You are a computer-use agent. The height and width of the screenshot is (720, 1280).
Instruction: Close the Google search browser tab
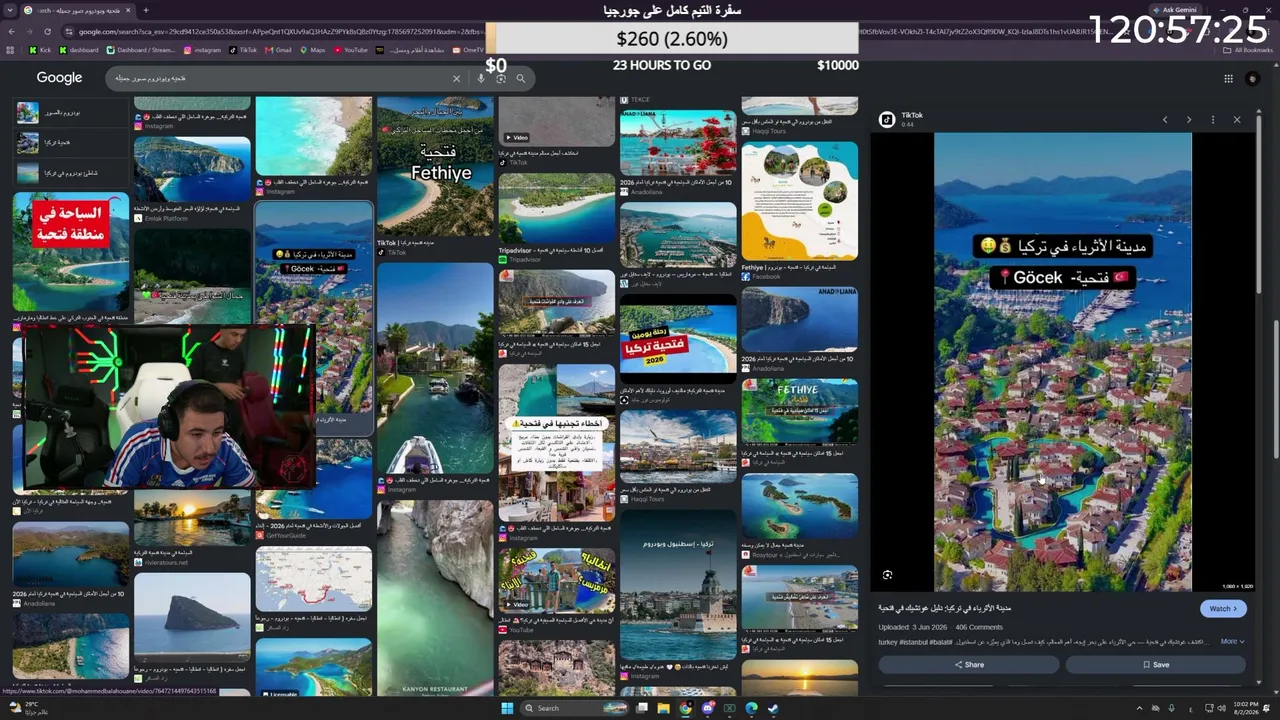127,10
